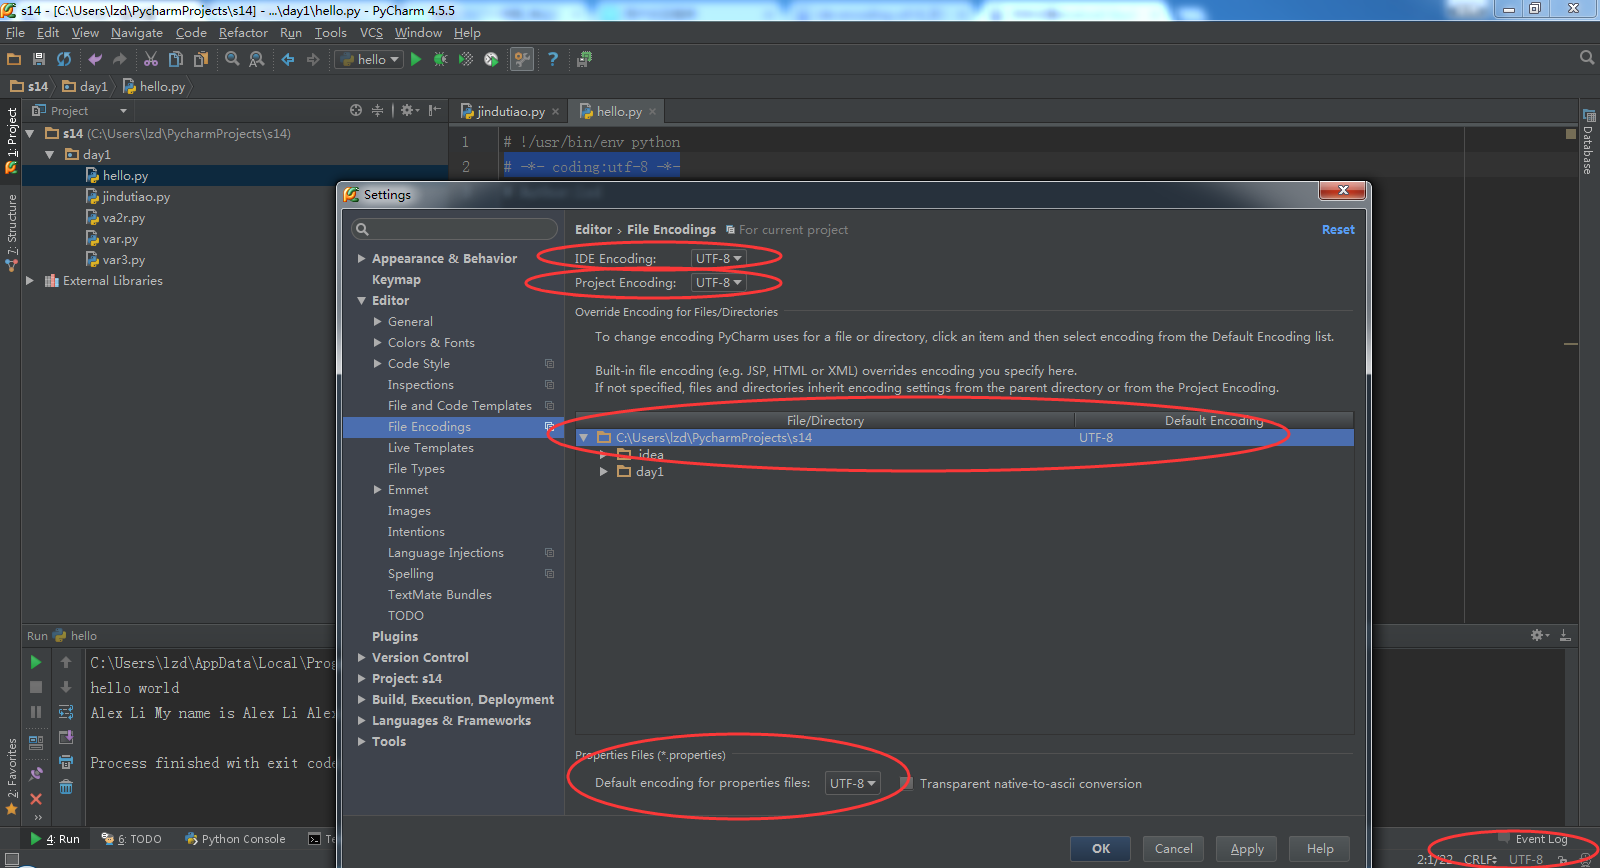
Task: Click the Run panel gear settings icon
Action: (1539, 636)
